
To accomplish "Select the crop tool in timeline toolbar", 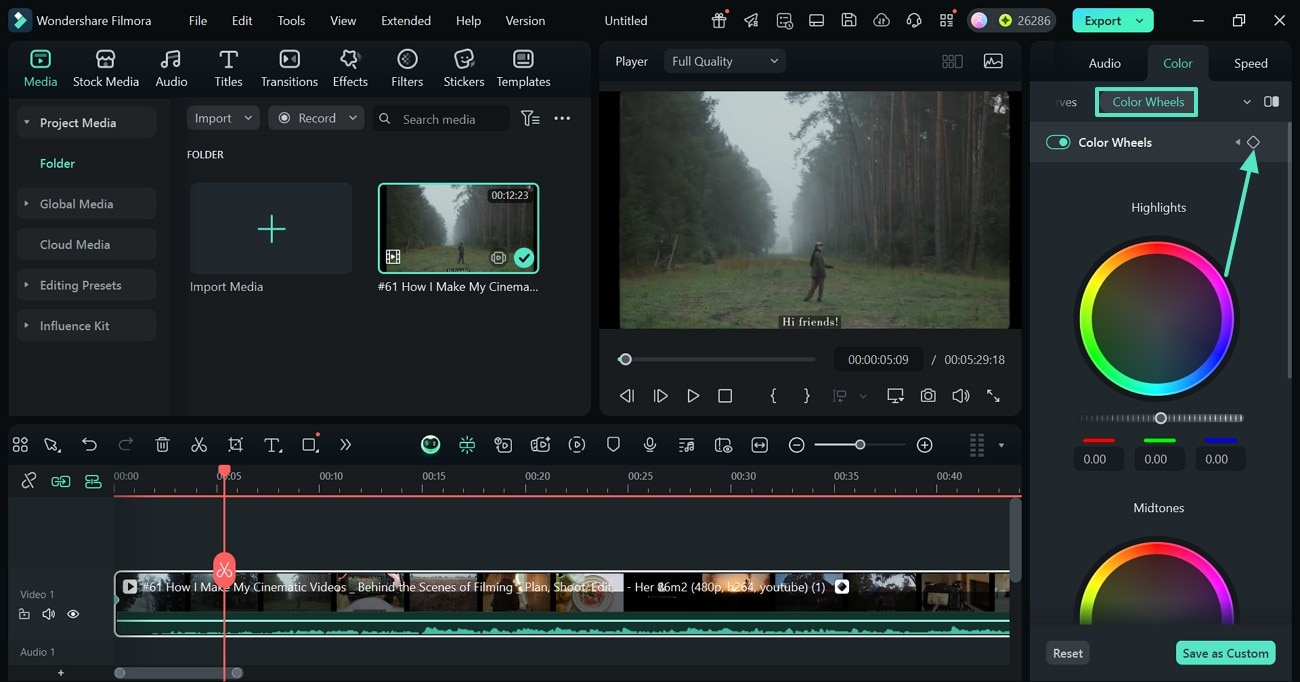I will [235, 445].
